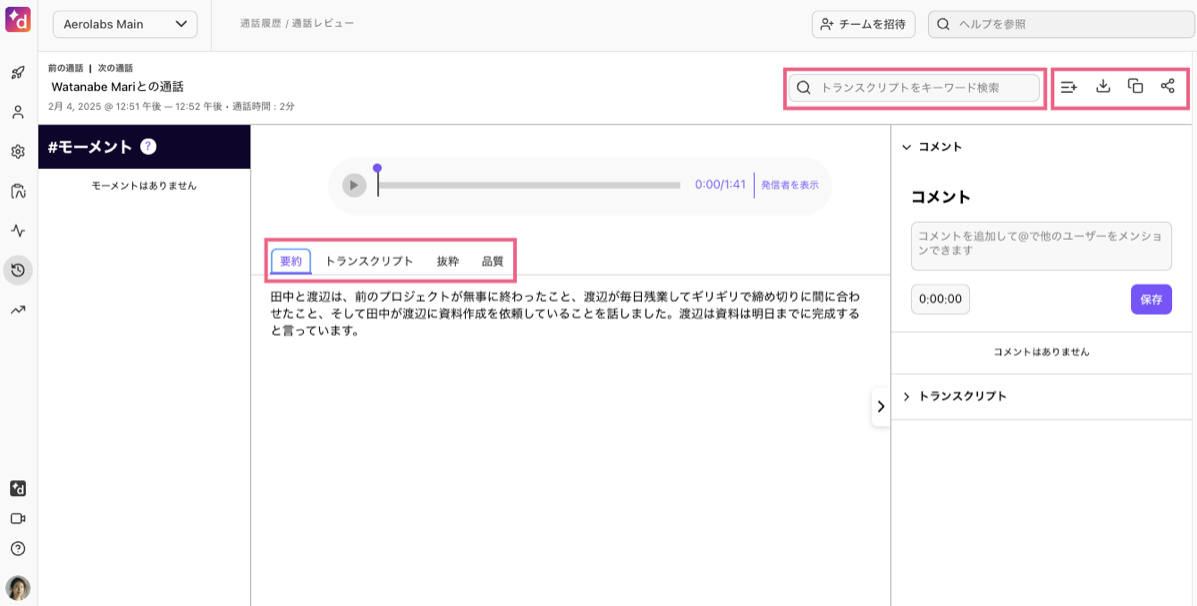Click the sidebar icon below the settings gear
The image size is (1197, 606).
(18, 192)
